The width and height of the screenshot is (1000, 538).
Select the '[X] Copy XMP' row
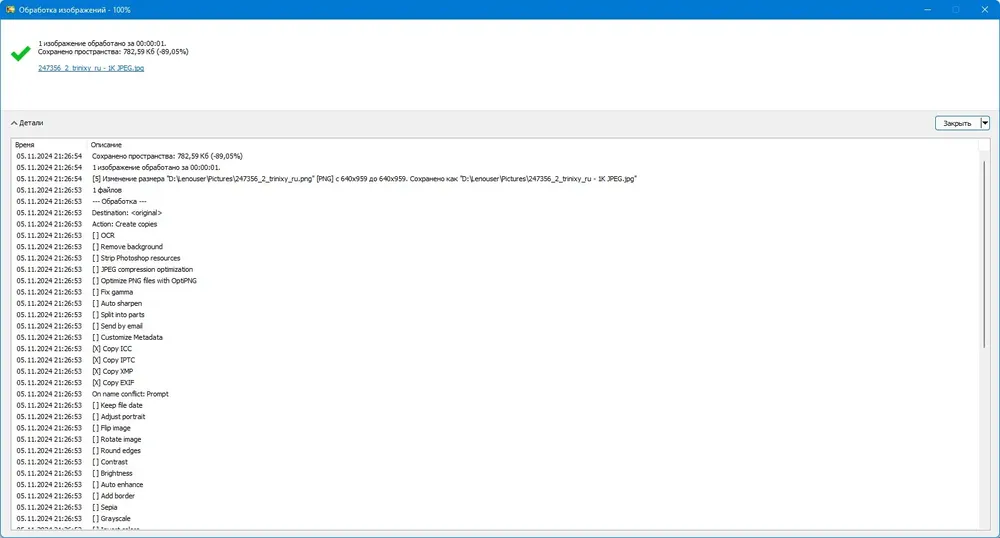click(495, 371)
